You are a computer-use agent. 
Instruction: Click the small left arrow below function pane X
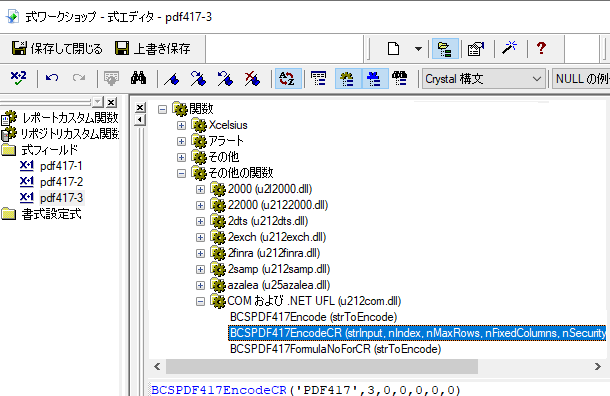(140, 120)
